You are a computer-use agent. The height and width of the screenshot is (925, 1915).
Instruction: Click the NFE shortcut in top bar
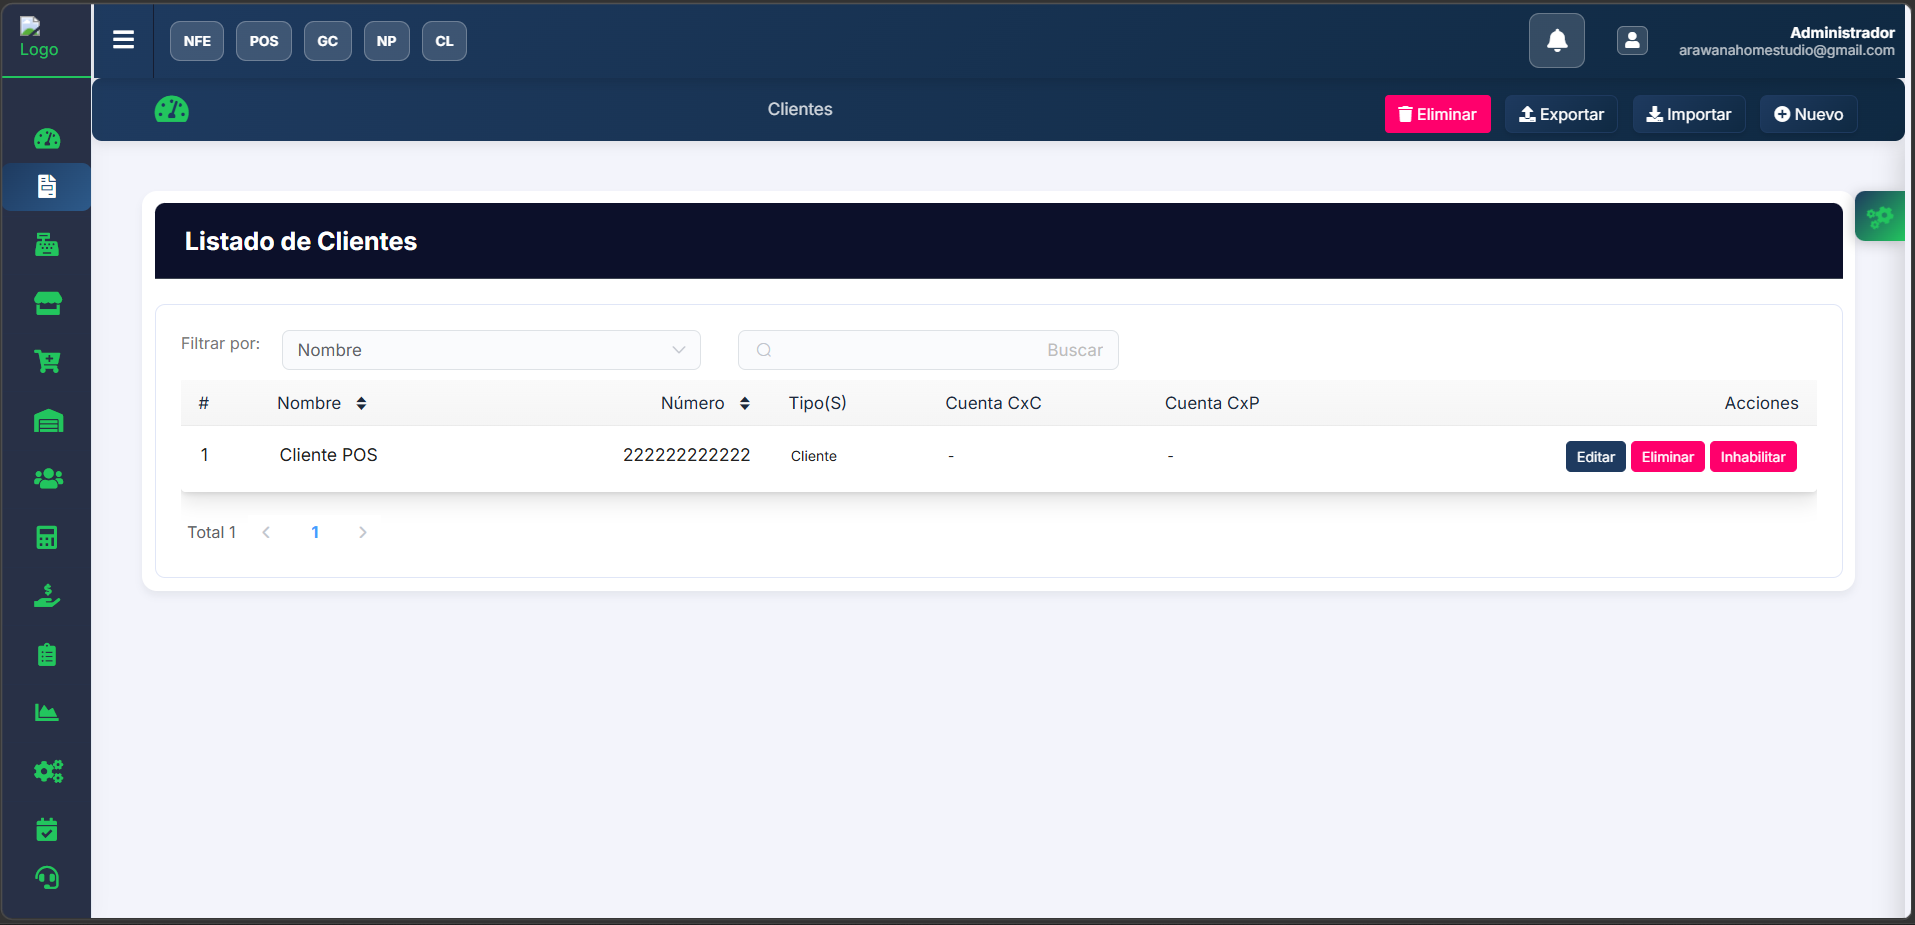(197, 41)
